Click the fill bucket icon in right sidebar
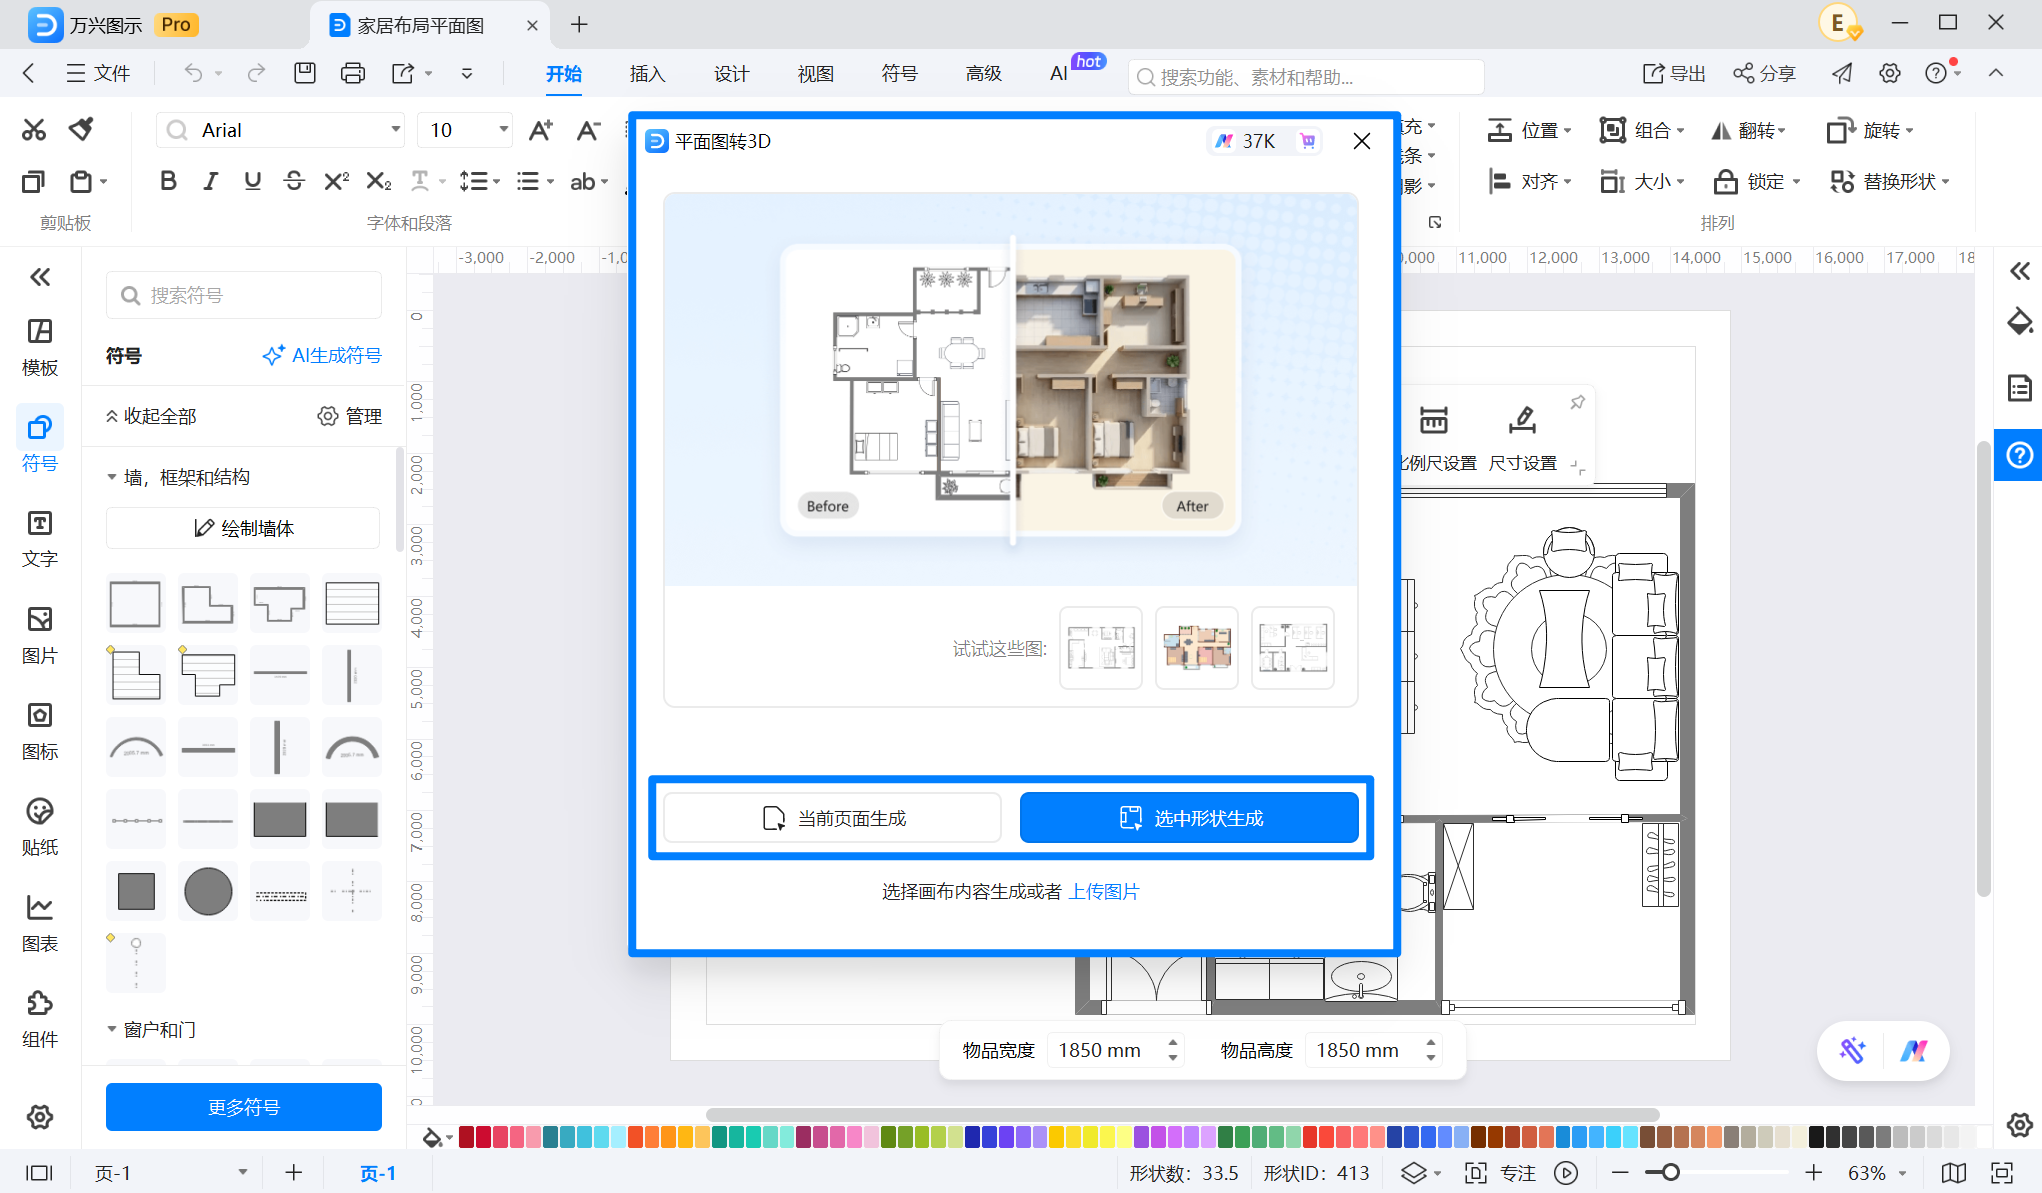The height and width of the screenshot is (1193, 2042). [2020, 322]
